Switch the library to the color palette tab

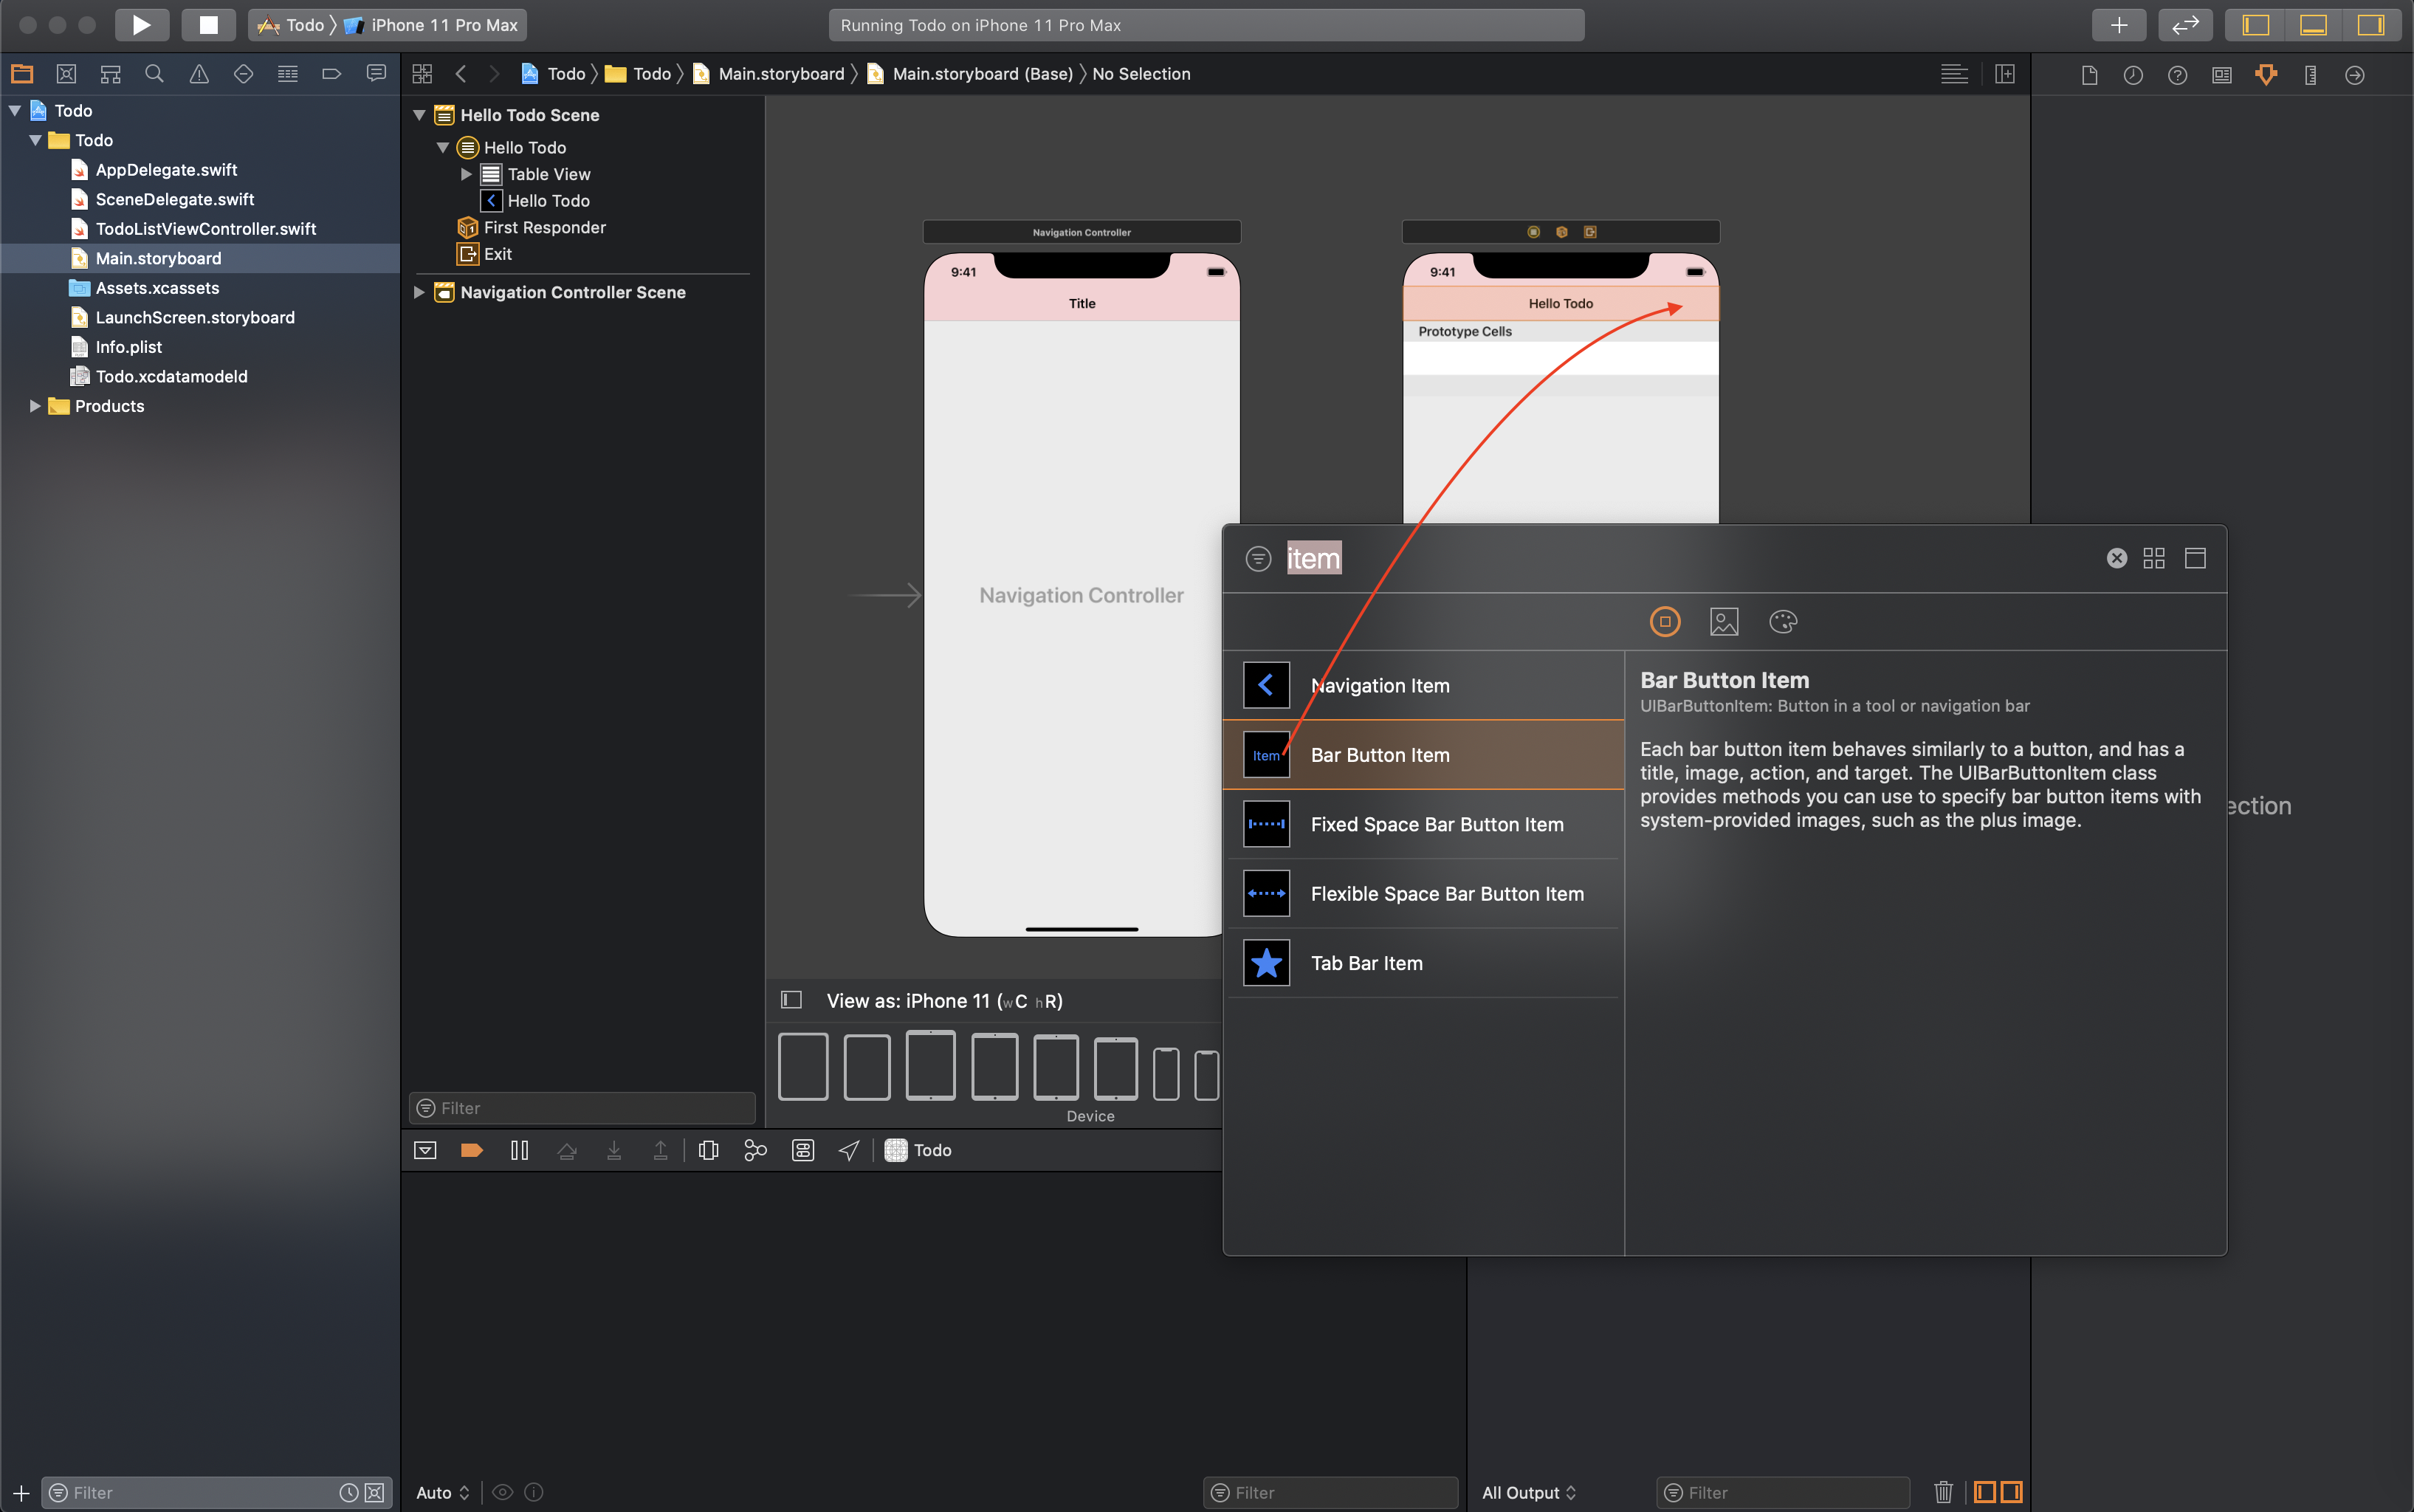coord(1782,622)
